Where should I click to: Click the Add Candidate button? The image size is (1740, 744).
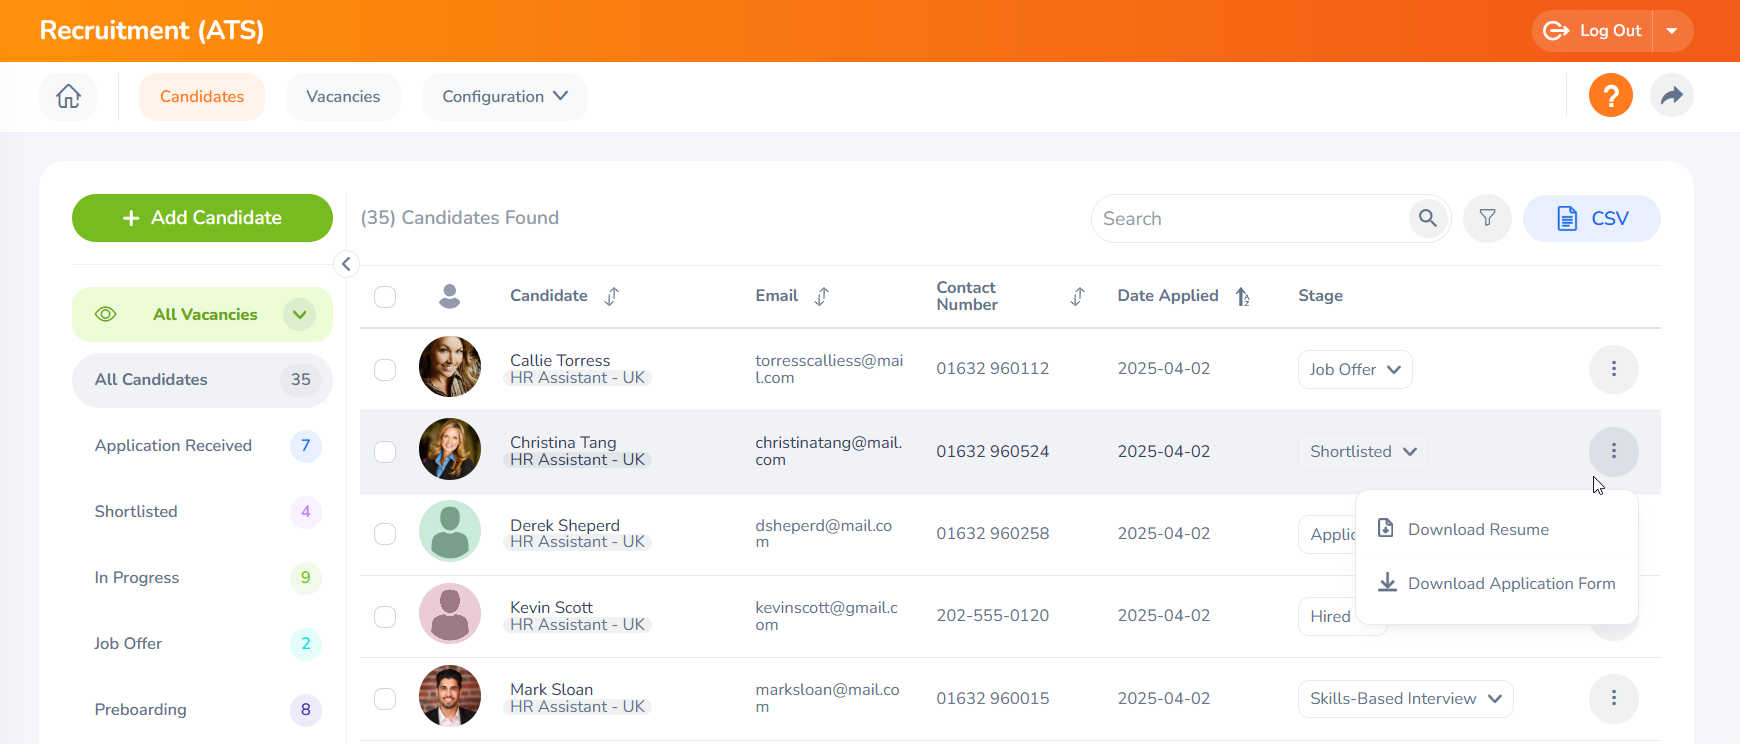[x=202, y=218]
